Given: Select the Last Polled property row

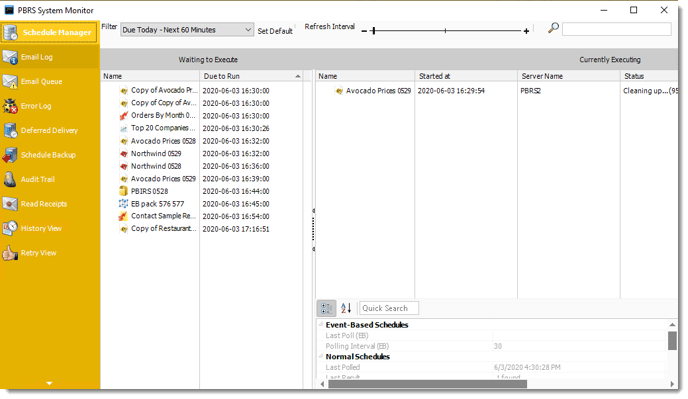Looking at the screenshot, I should [491, 367].
